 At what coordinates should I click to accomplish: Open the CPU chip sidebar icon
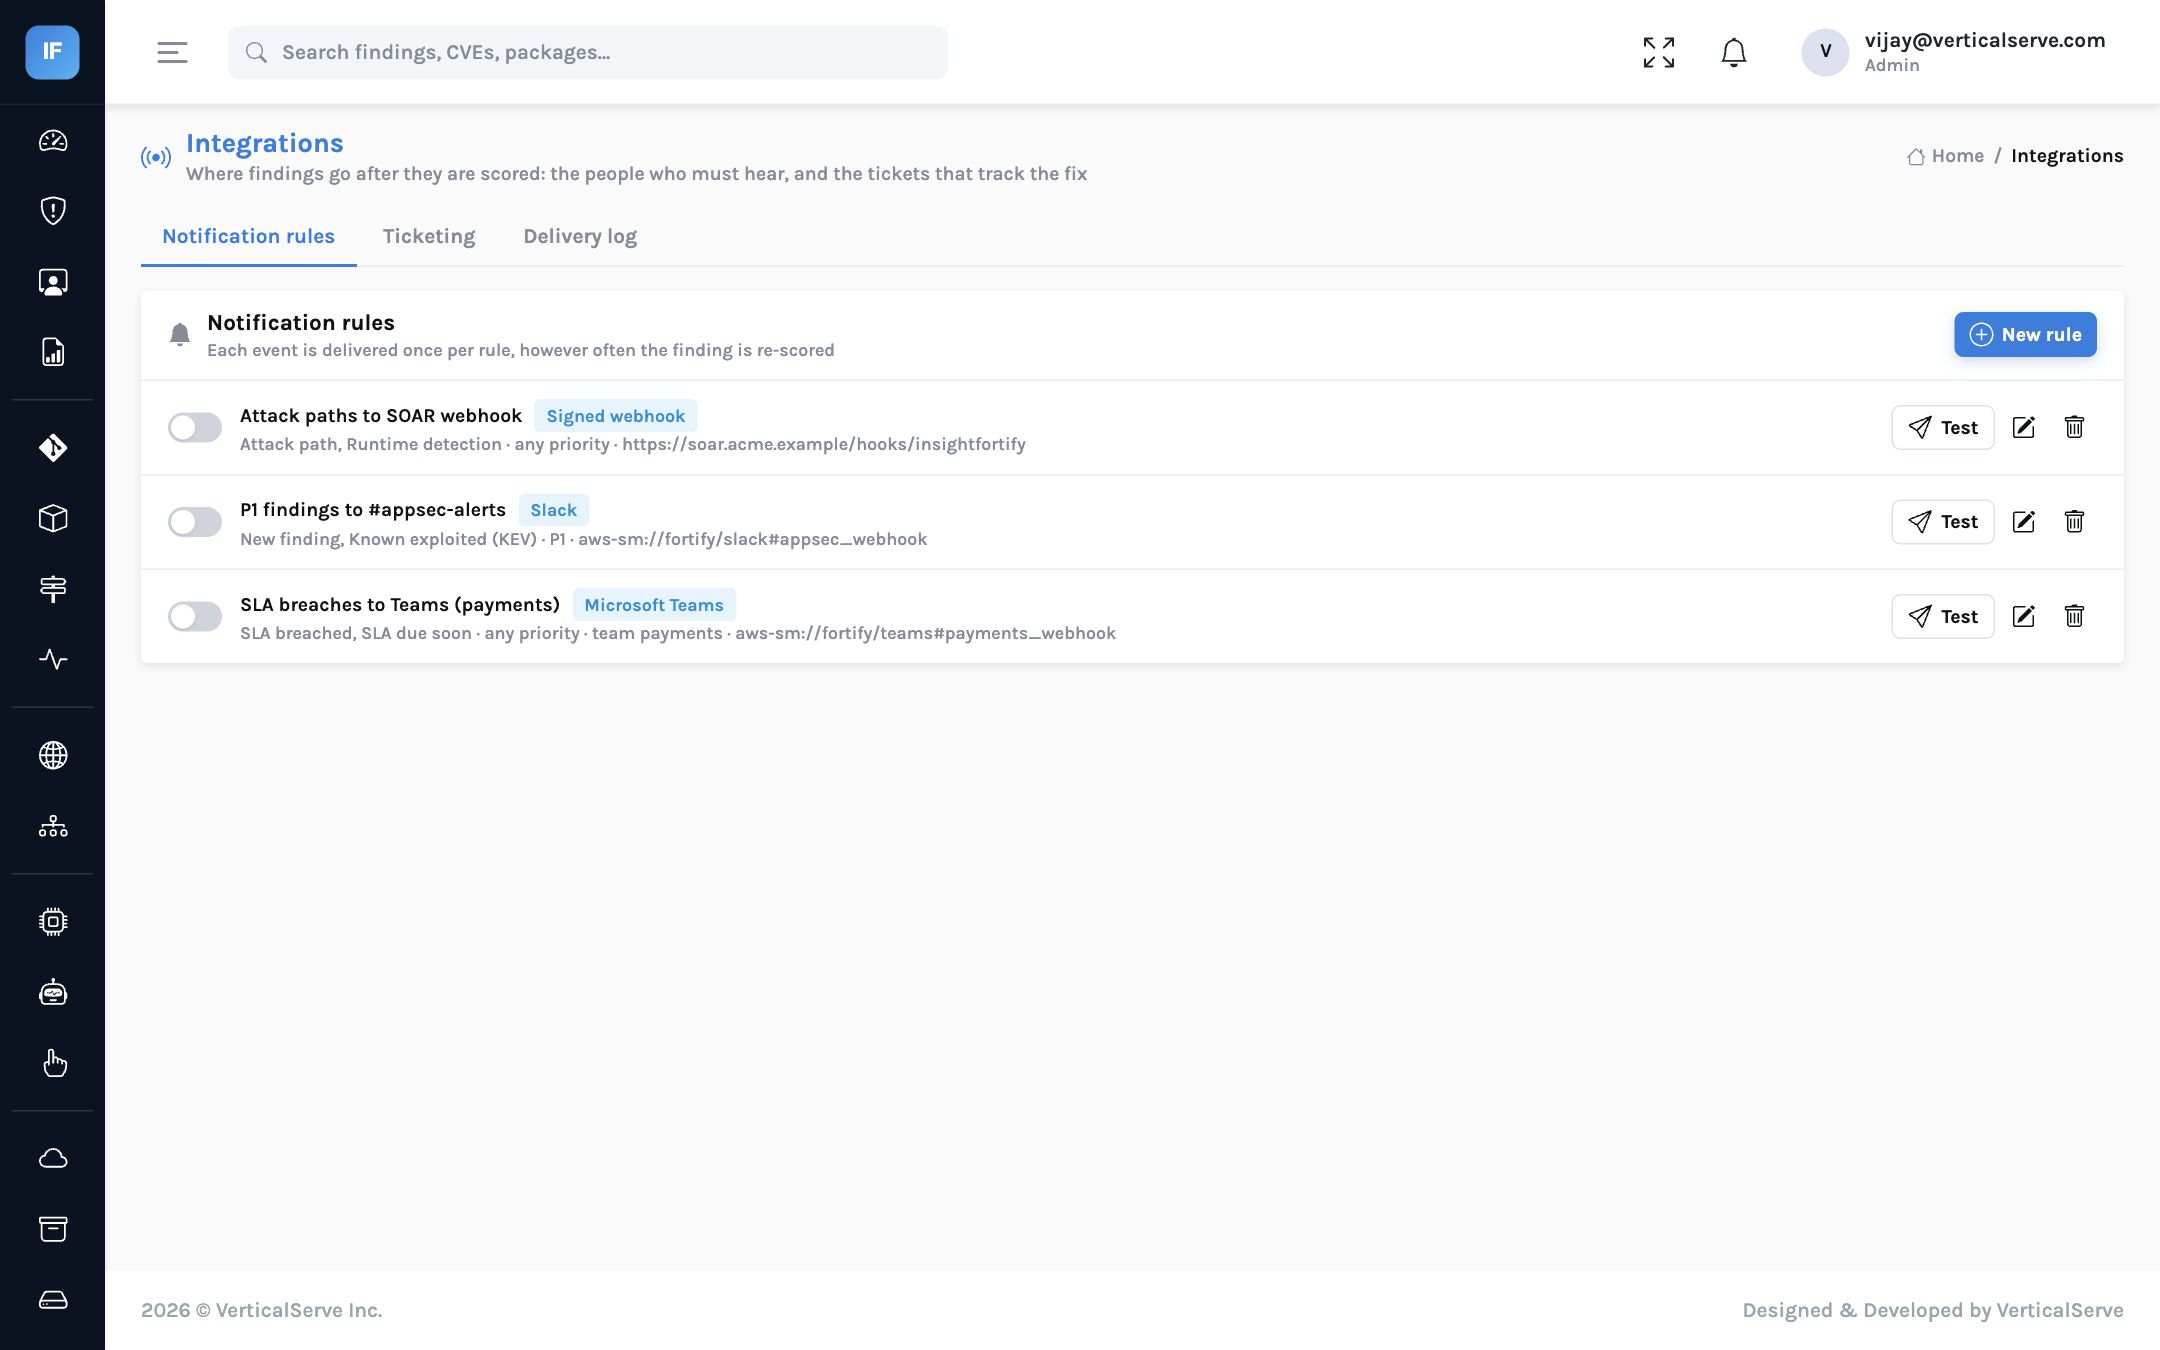[x=53, y=921]
